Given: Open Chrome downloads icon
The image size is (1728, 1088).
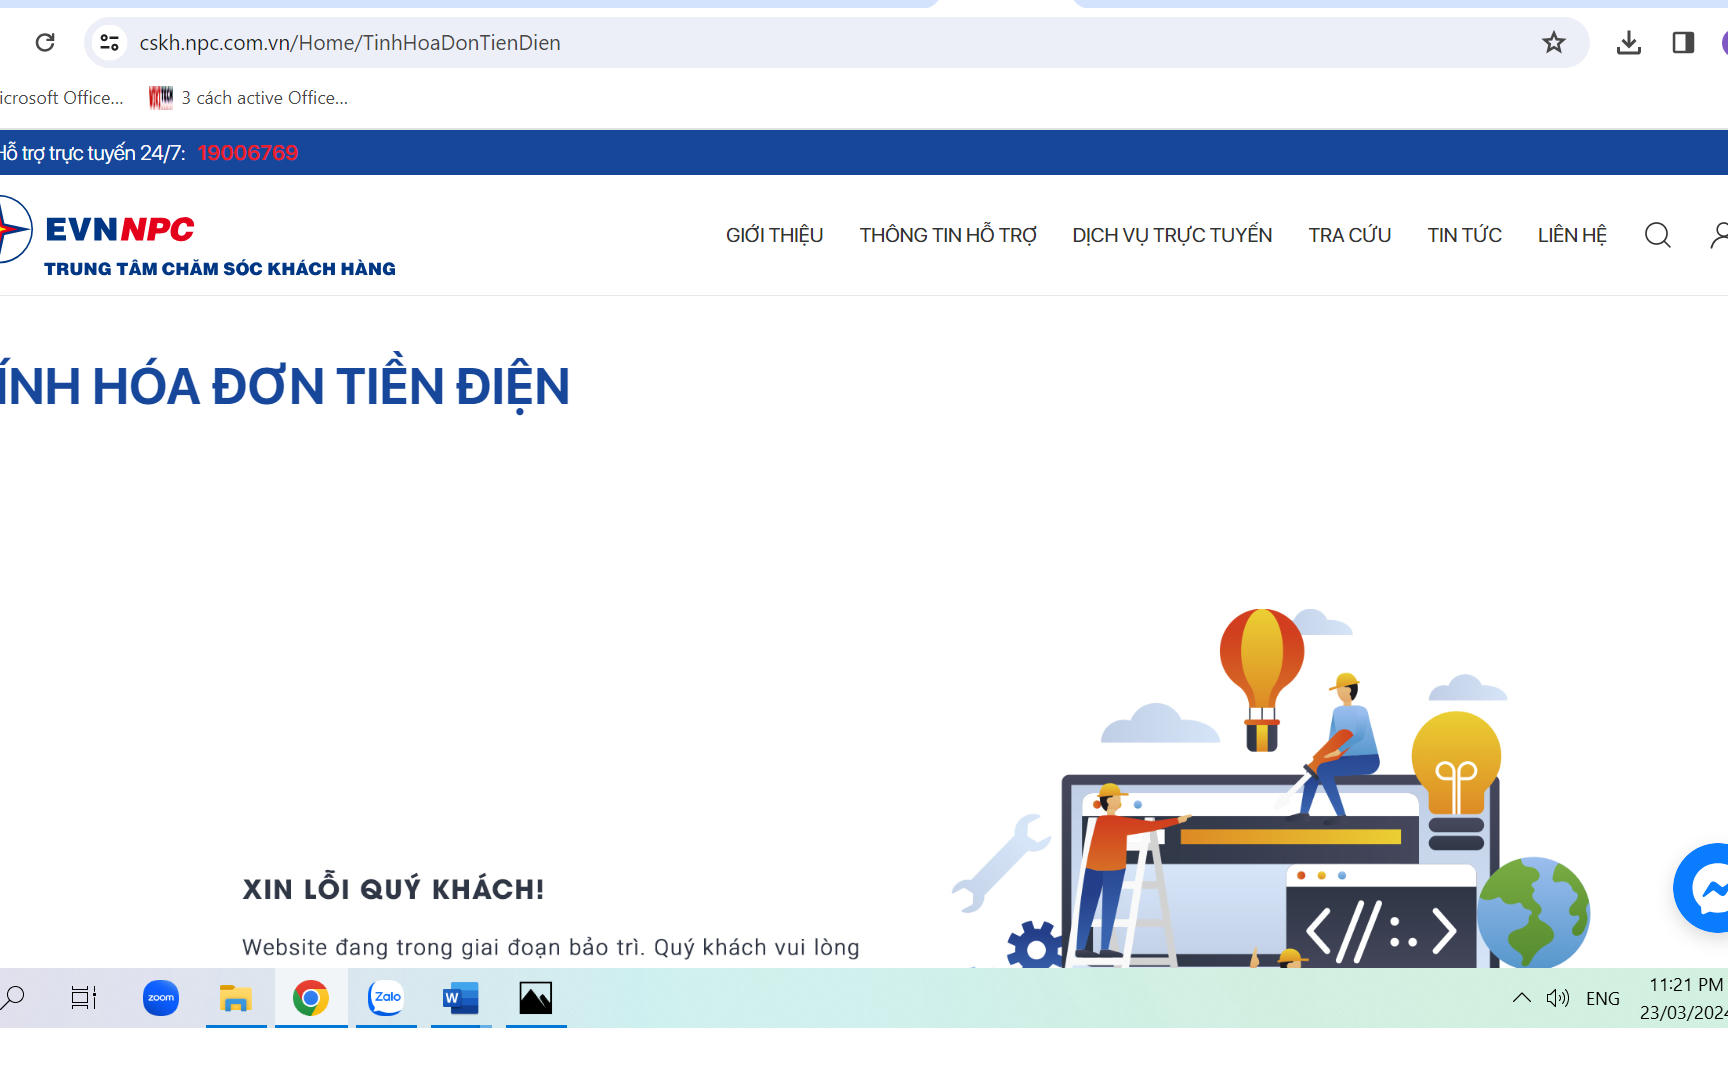Looking at the screenshot, I should [x=1628, y=42].
